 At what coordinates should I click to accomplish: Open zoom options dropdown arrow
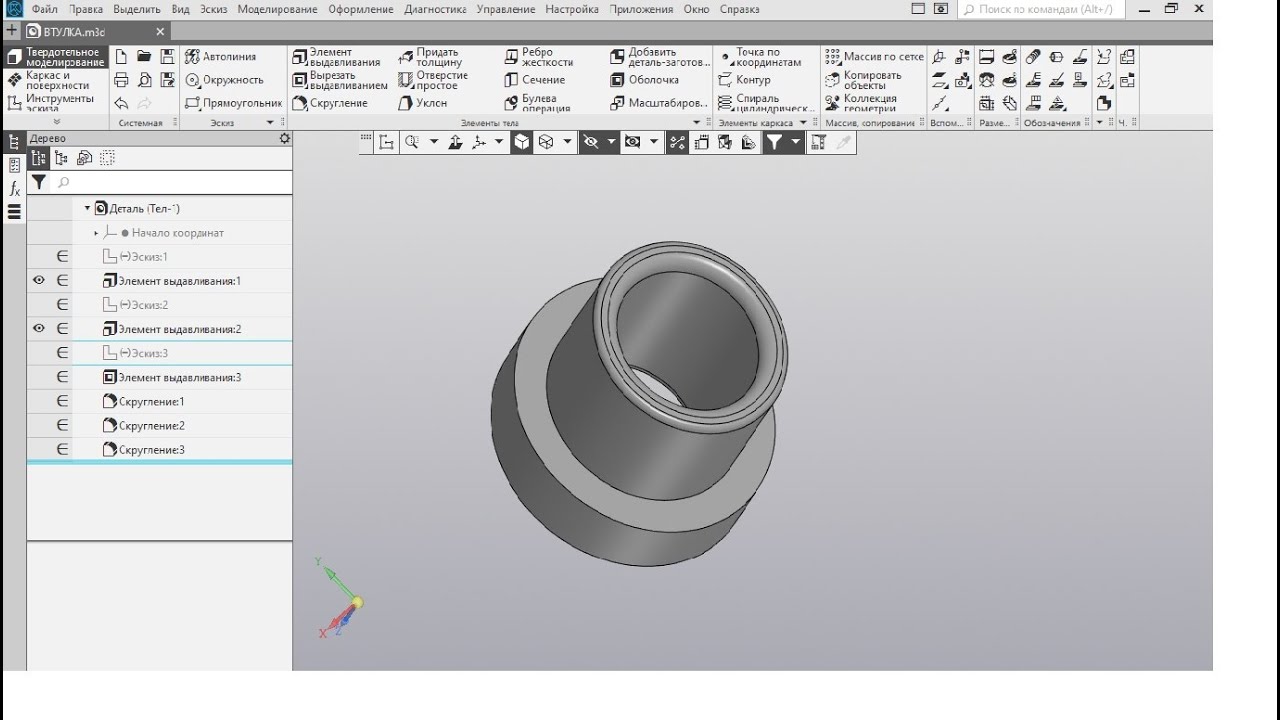[x=434, y=142]
